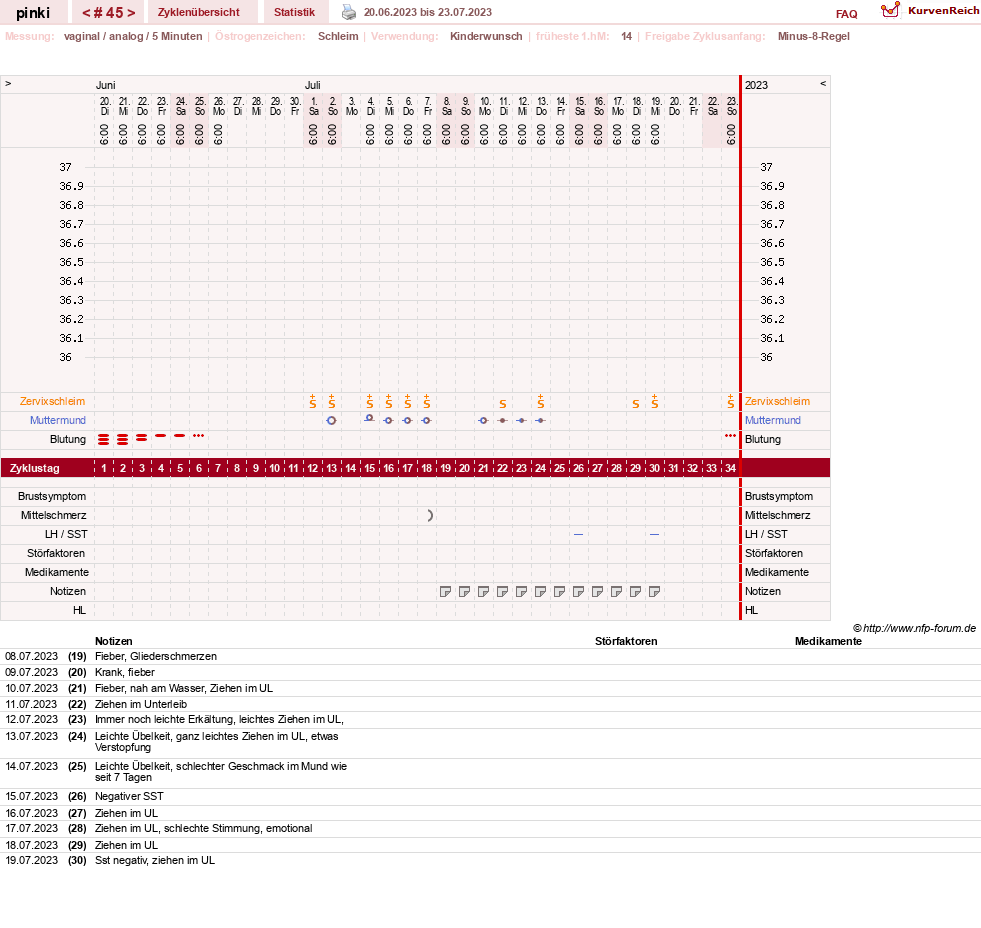This screenshot has width=981, height=928.
Task: Click the right-side Zervixschleim label
Action: coord(777,402)
